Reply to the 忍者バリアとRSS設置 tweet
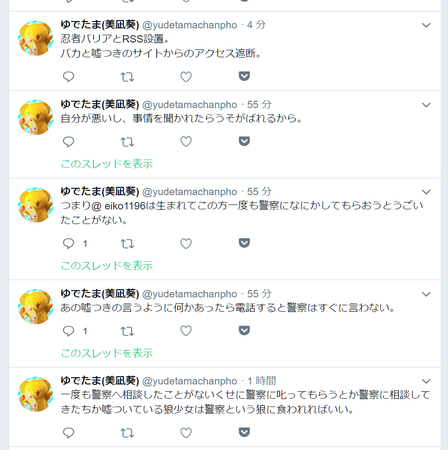448x450 pixels. point(68,77)
